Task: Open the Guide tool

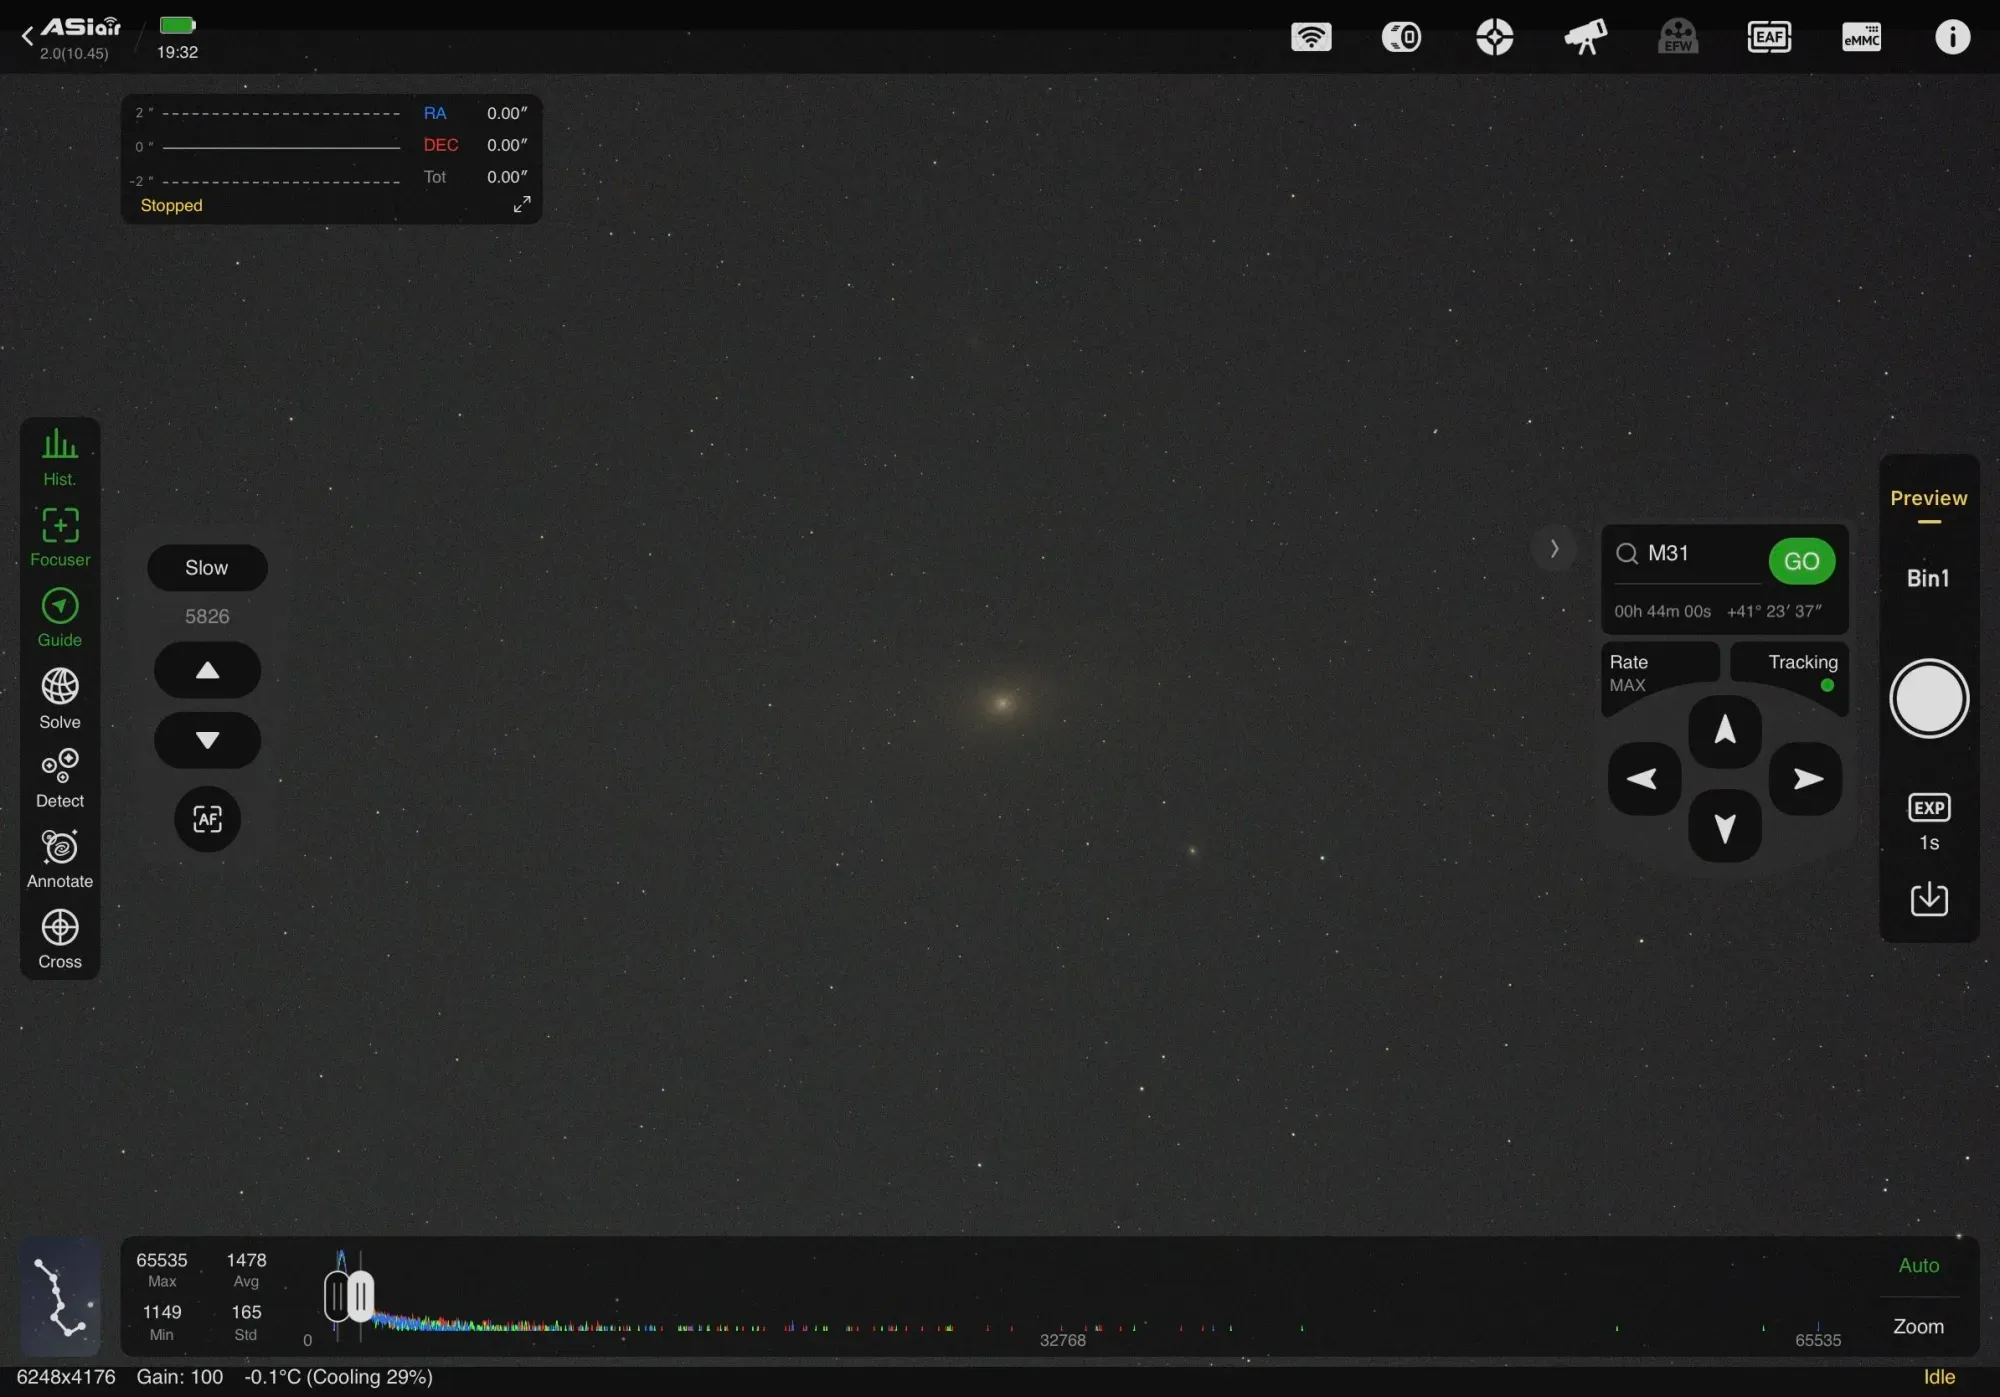Action: pos(59,617)
